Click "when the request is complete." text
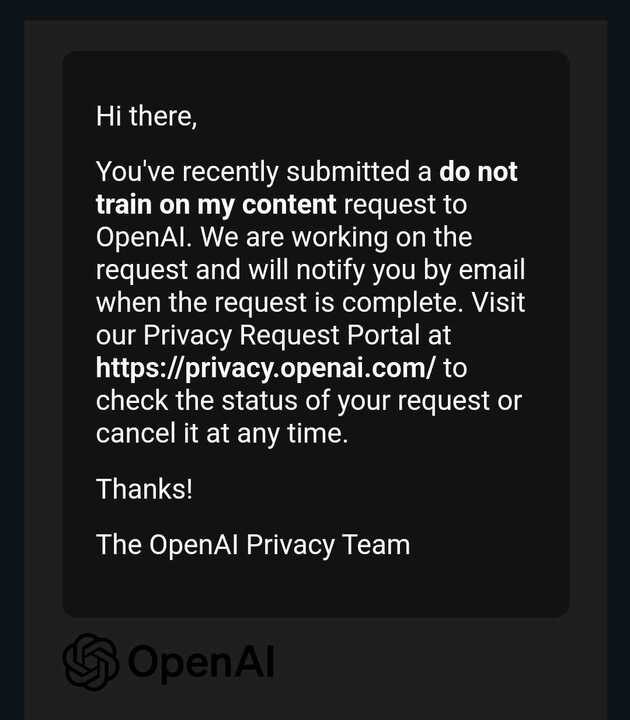Viewport: 630px width, 720px height. tap(280, 303)
